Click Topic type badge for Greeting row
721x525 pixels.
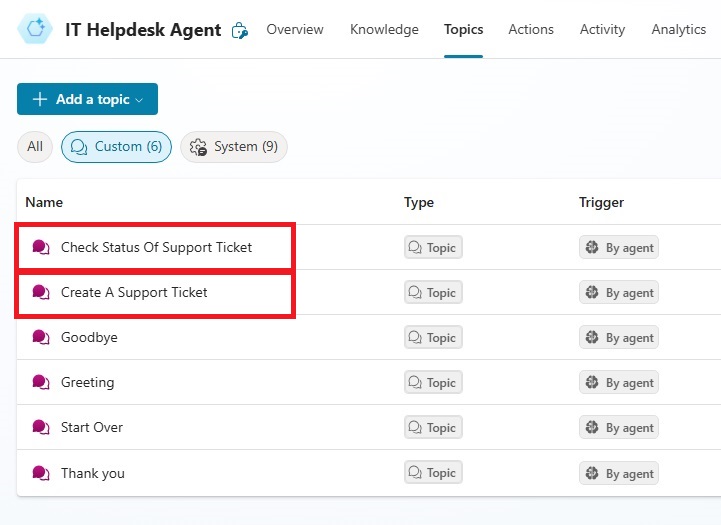click(433, 382)
